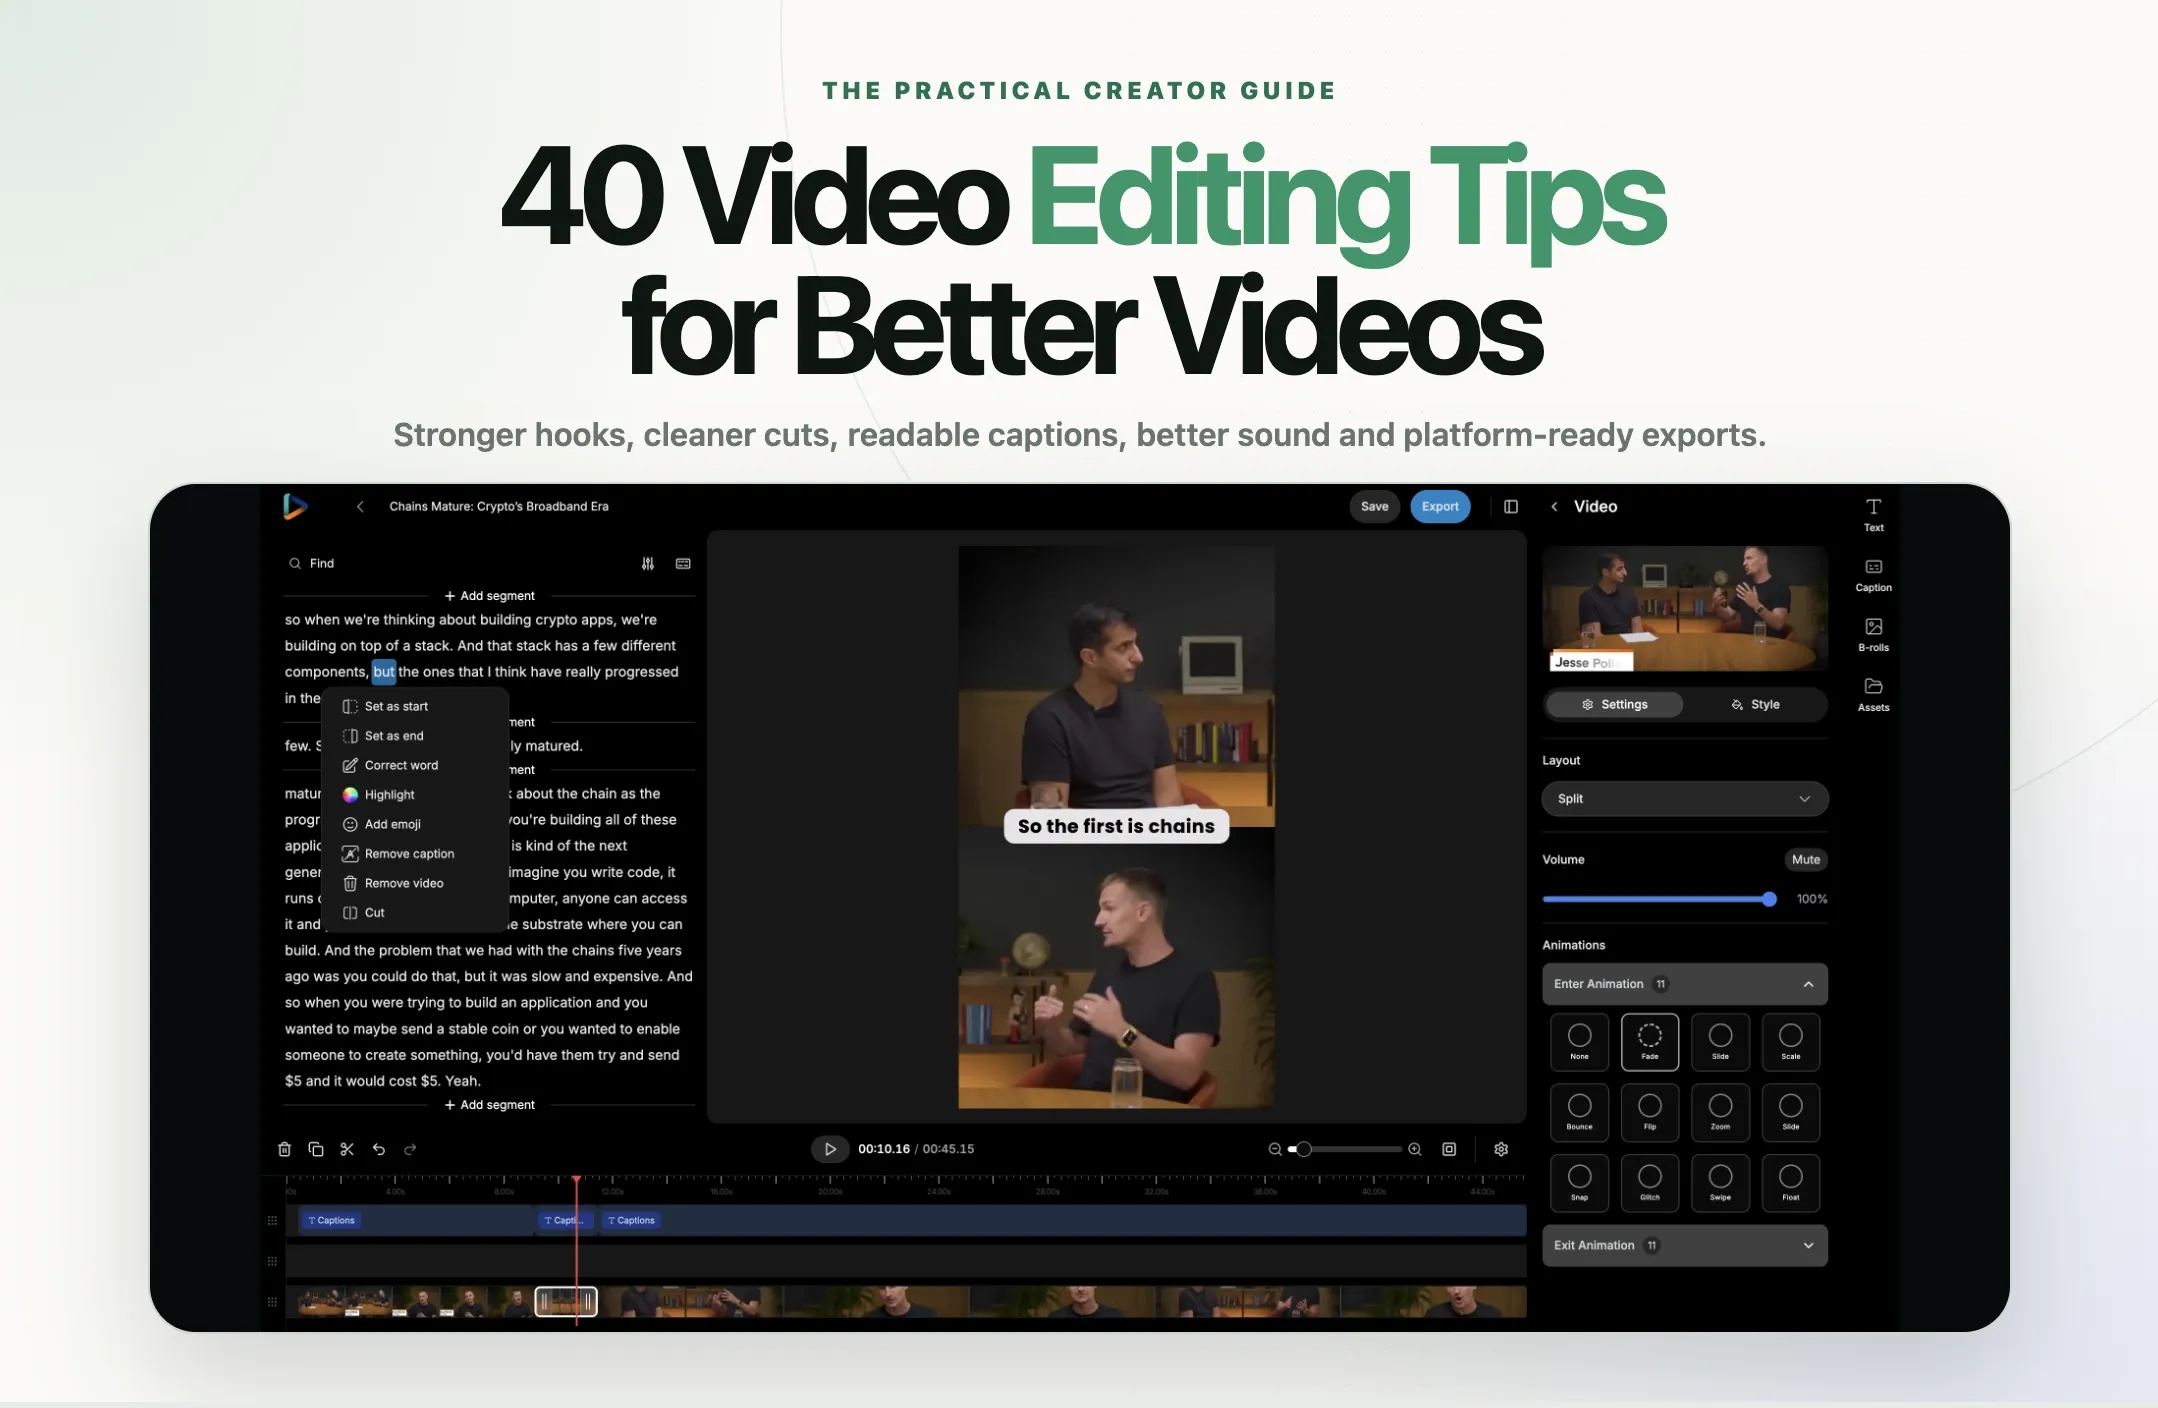The height and width of the screenshot is (1408, 2158).
Task: Open the Assets folder icon
Action: (x=1873, y=695)
